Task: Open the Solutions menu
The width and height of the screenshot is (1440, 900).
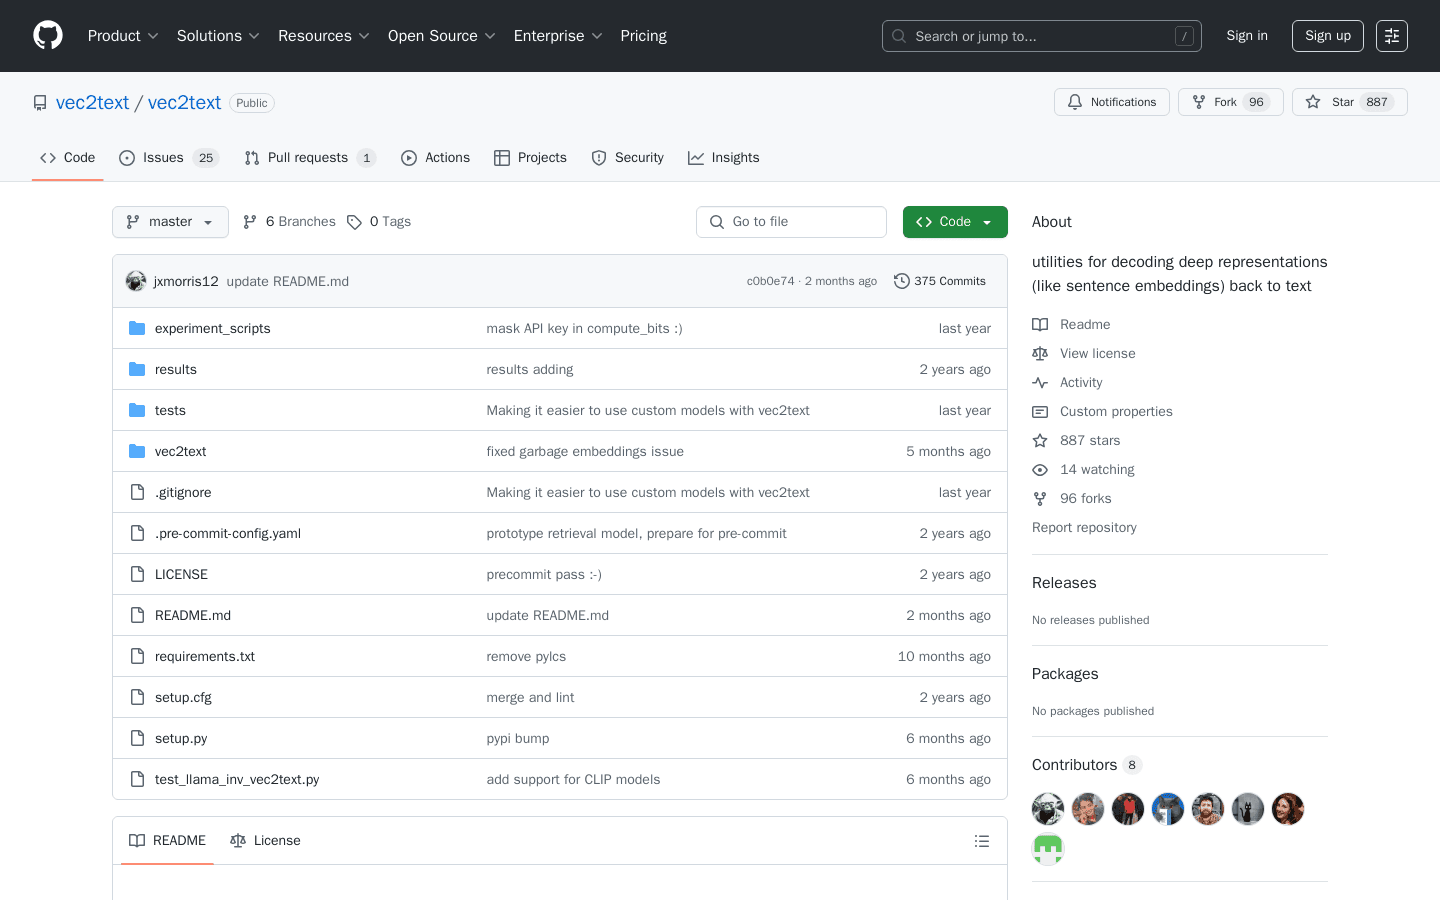Action: (x=218, y=36)
